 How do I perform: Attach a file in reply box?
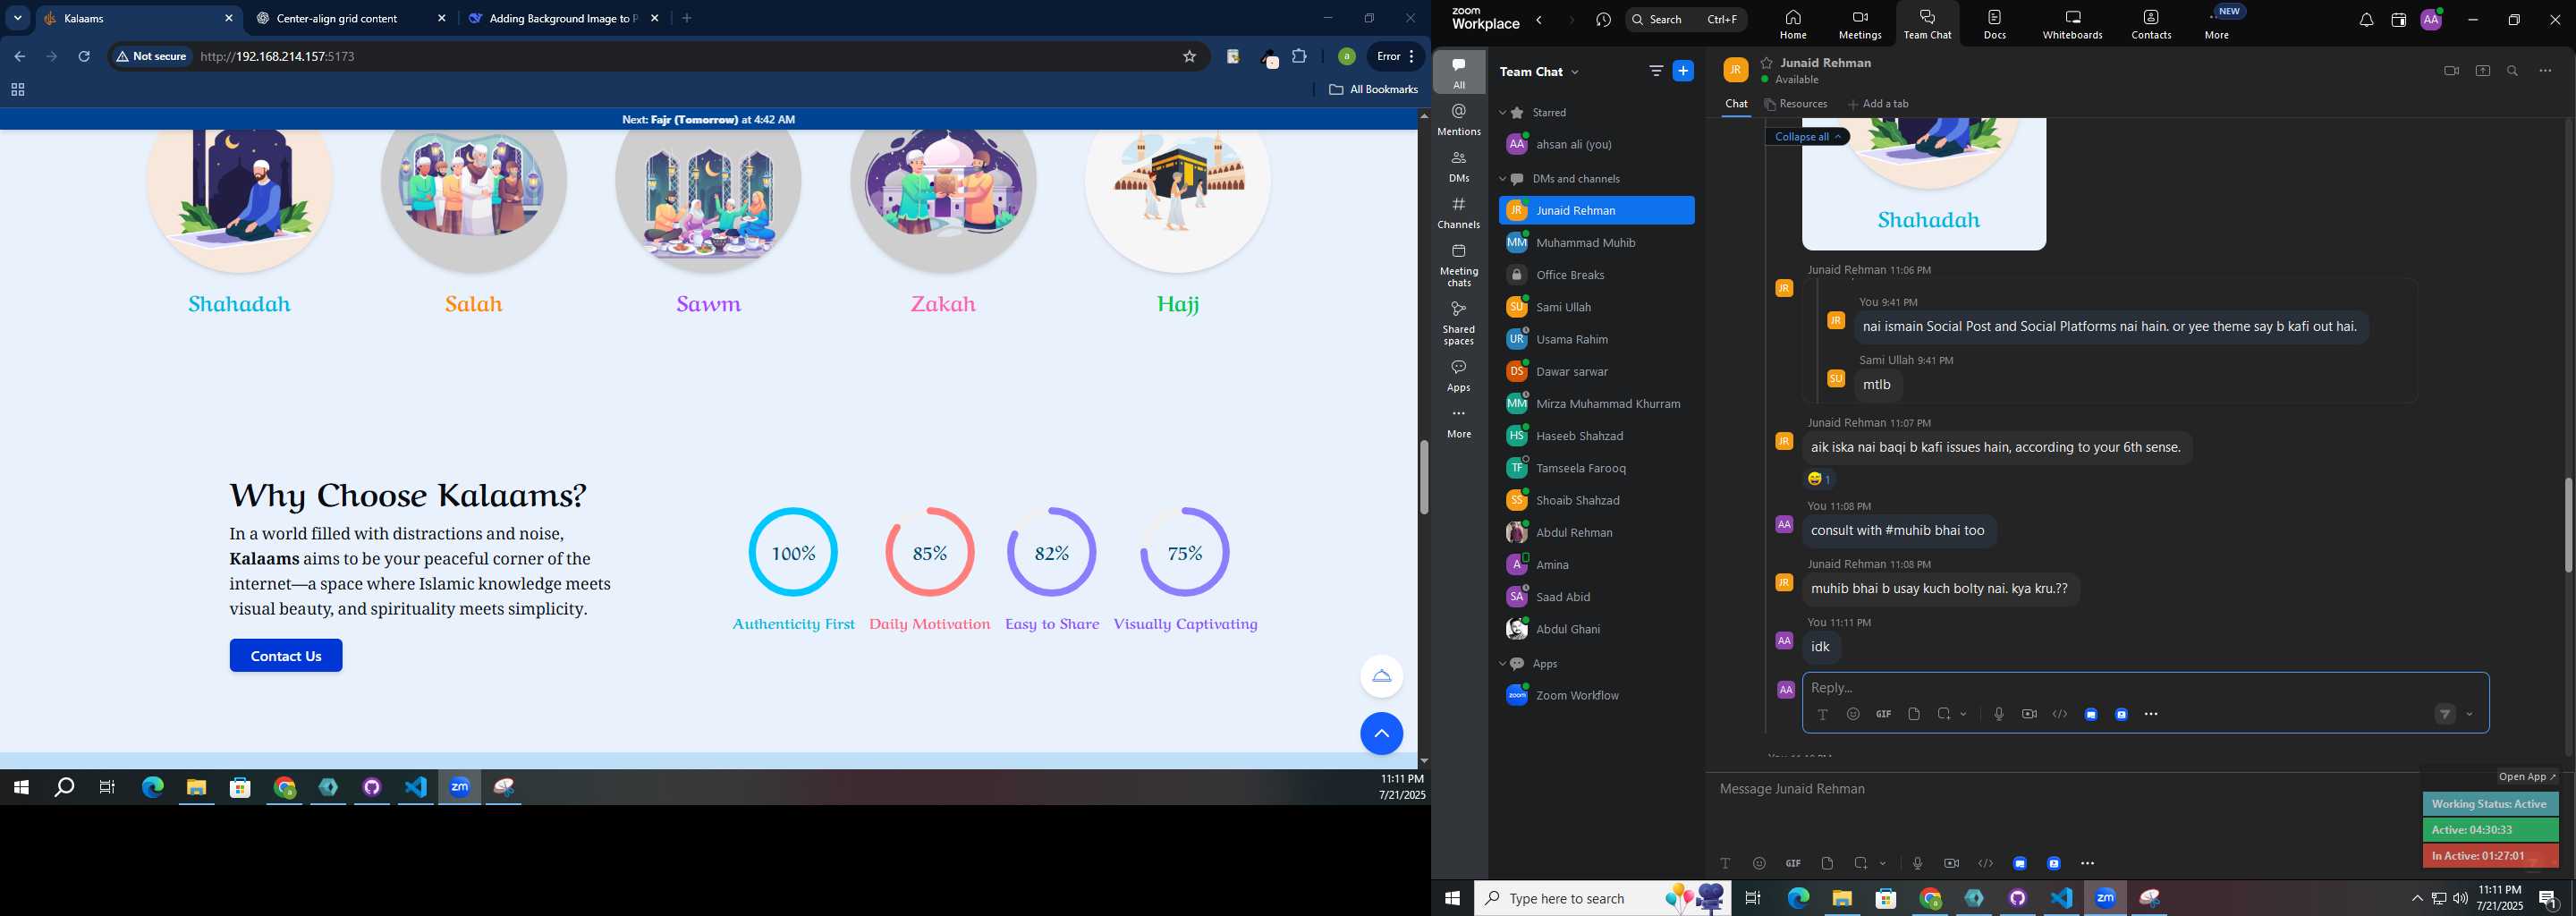pyautogui.click(x=1913, y=714)
